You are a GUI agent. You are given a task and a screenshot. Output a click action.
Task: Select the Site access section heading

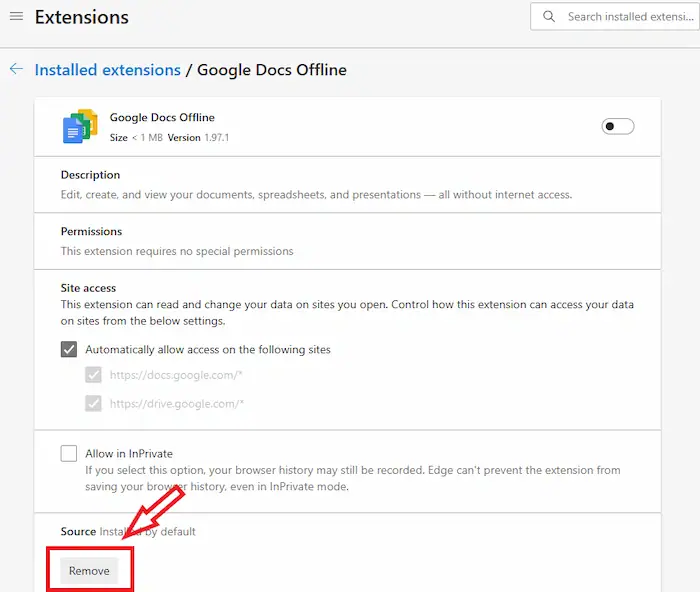point(88,288)
